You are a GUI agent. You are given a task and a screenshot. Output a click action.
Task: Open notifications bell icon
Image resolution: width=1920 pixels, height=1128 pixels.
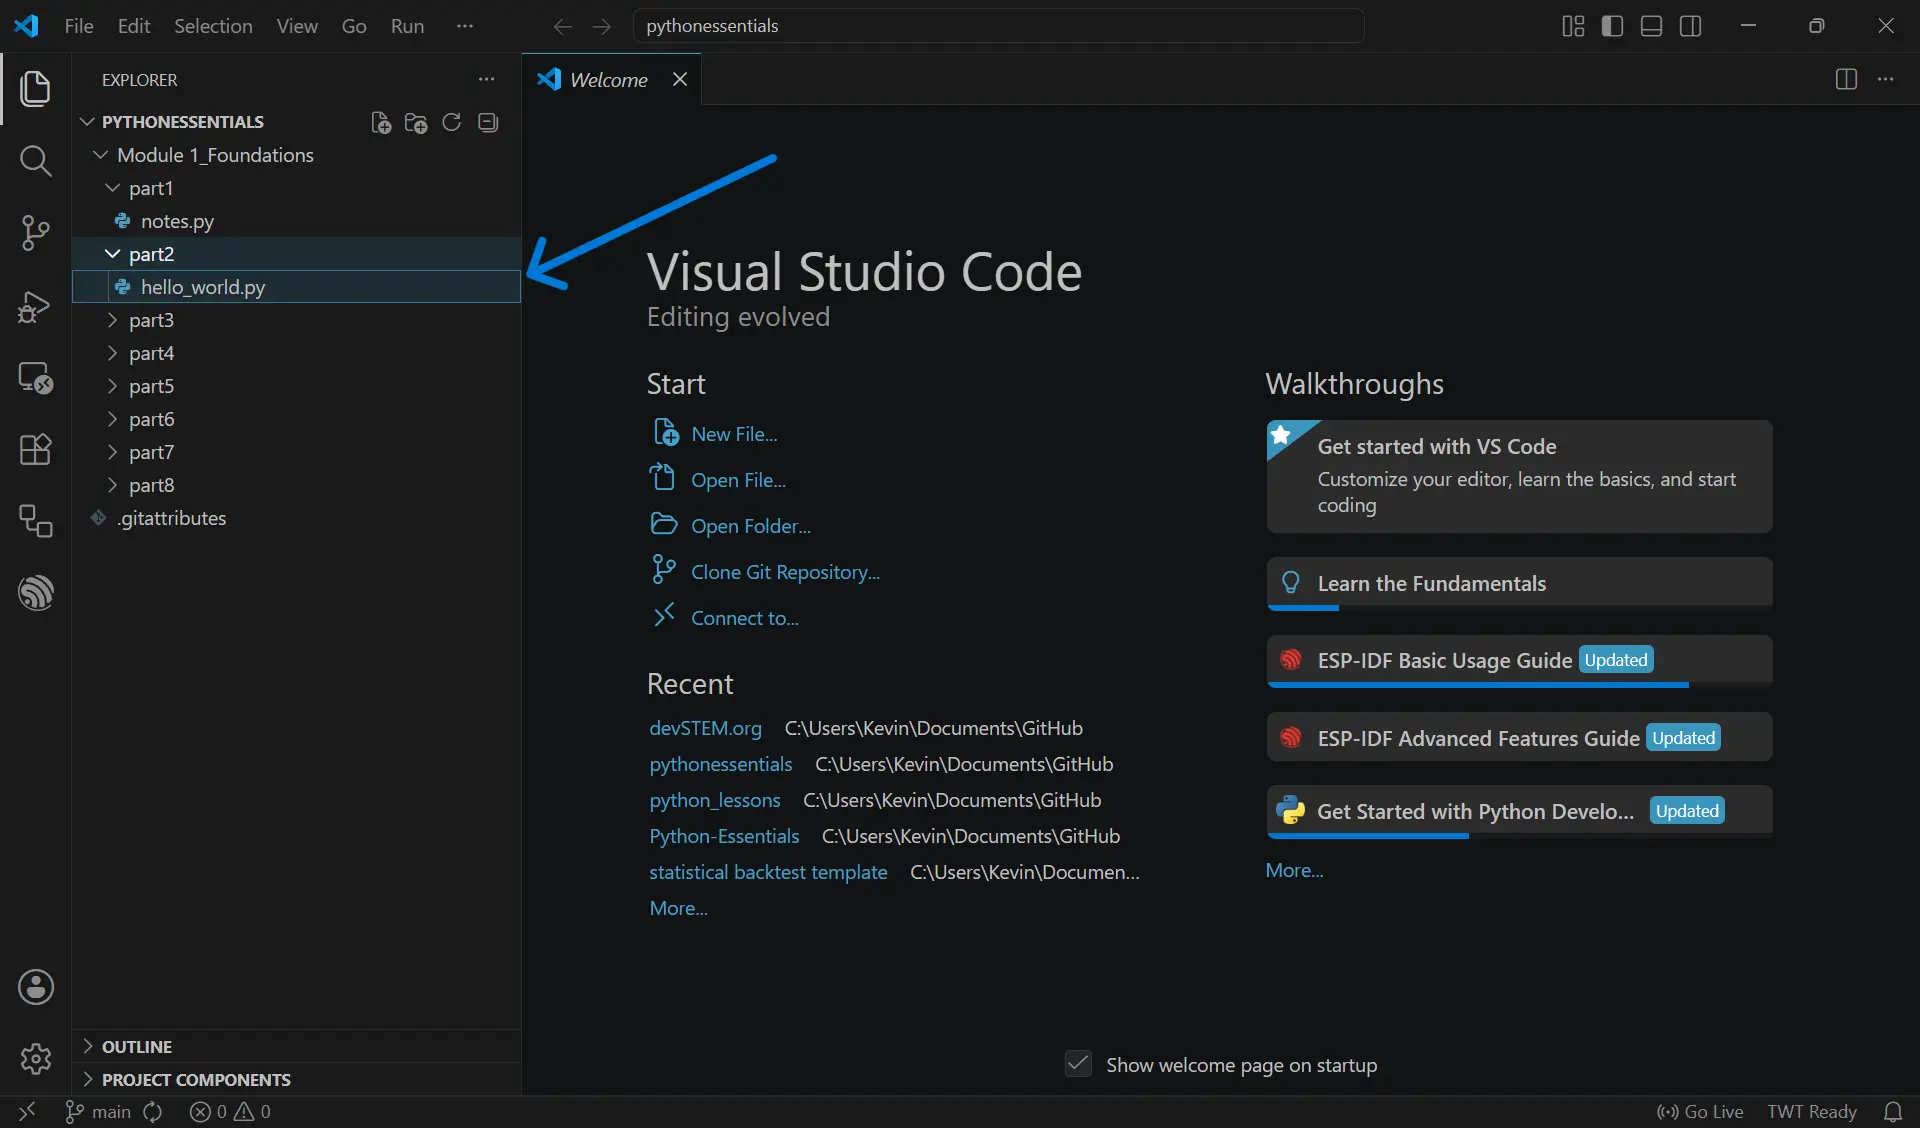click(x=1893, y=1111)
